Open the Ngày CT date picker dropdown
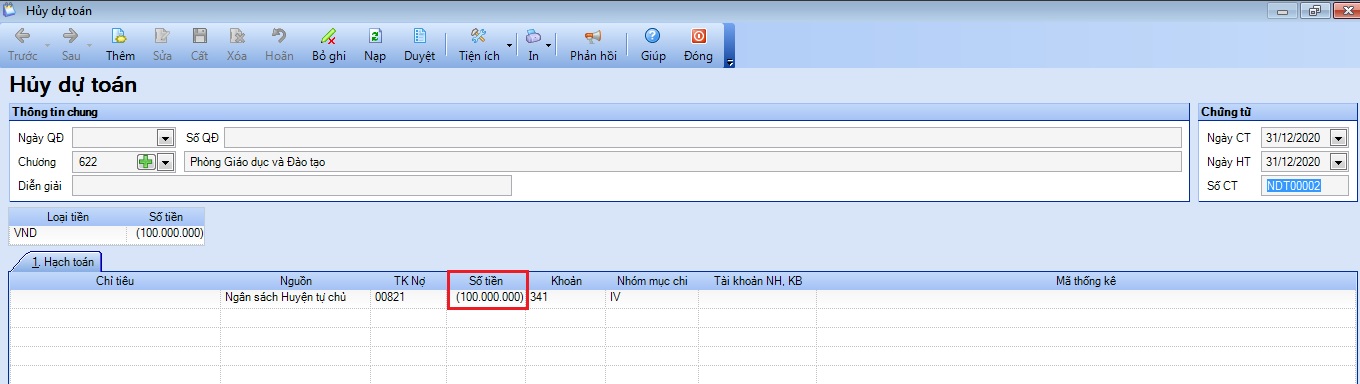1360x384 pixels. point(1338,138)
